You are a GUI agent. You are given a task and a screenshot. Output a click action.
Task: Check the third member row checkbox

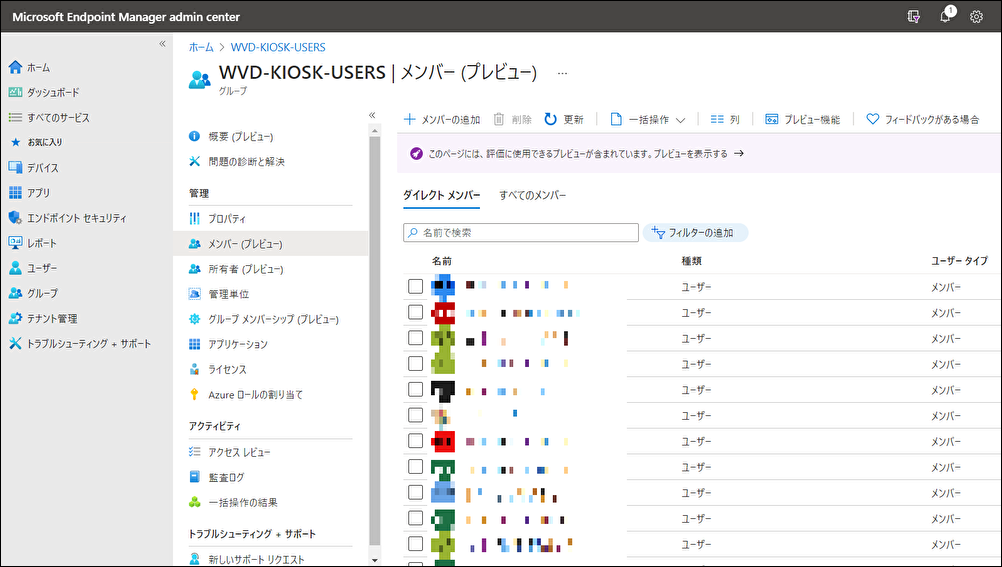(x=415, y=338)
